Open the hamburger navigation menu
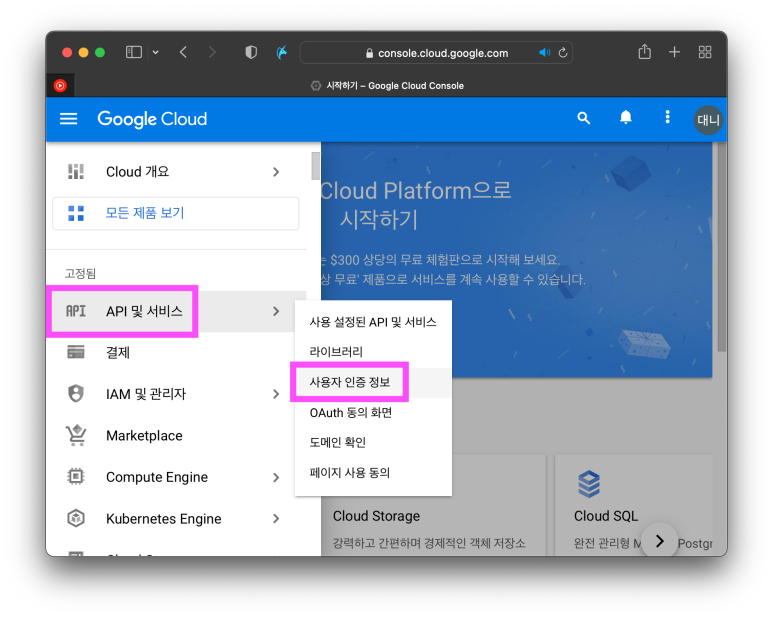 [69, 119]
